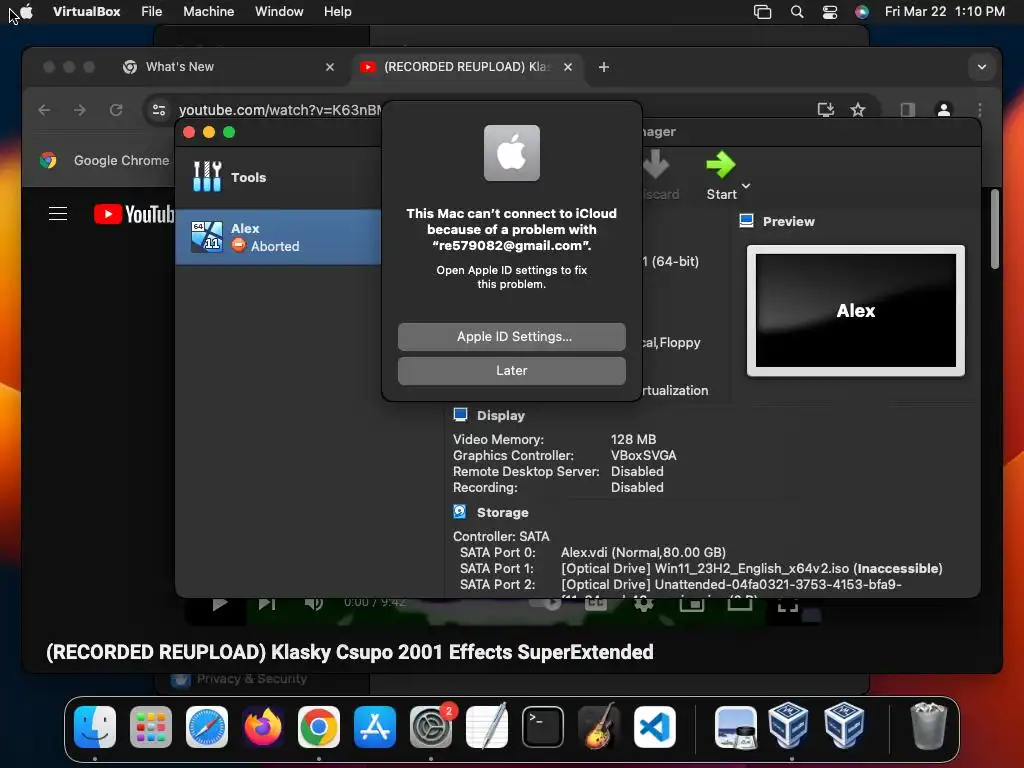Open Control Center in the menu bar
The height and width of the screenshot is (768, 1024).
(x=829, y=12)
